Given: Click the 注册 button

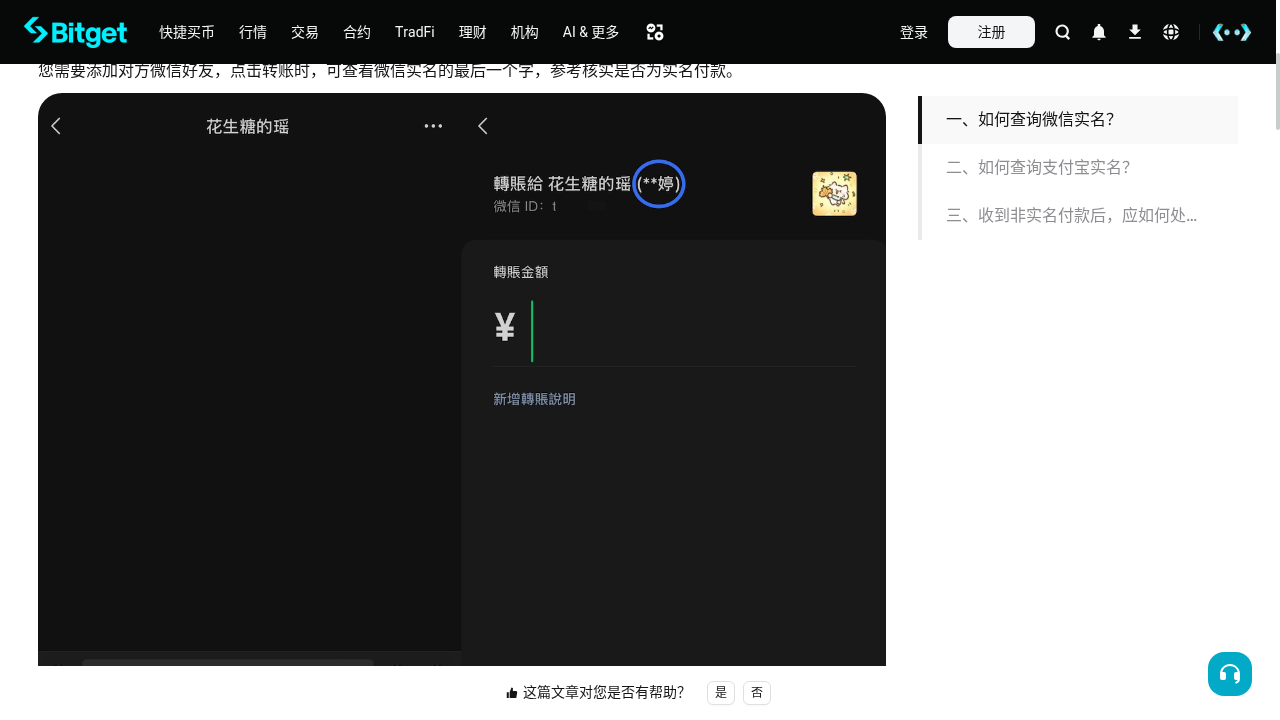Looking at the screenshot, I should (991, 32).
